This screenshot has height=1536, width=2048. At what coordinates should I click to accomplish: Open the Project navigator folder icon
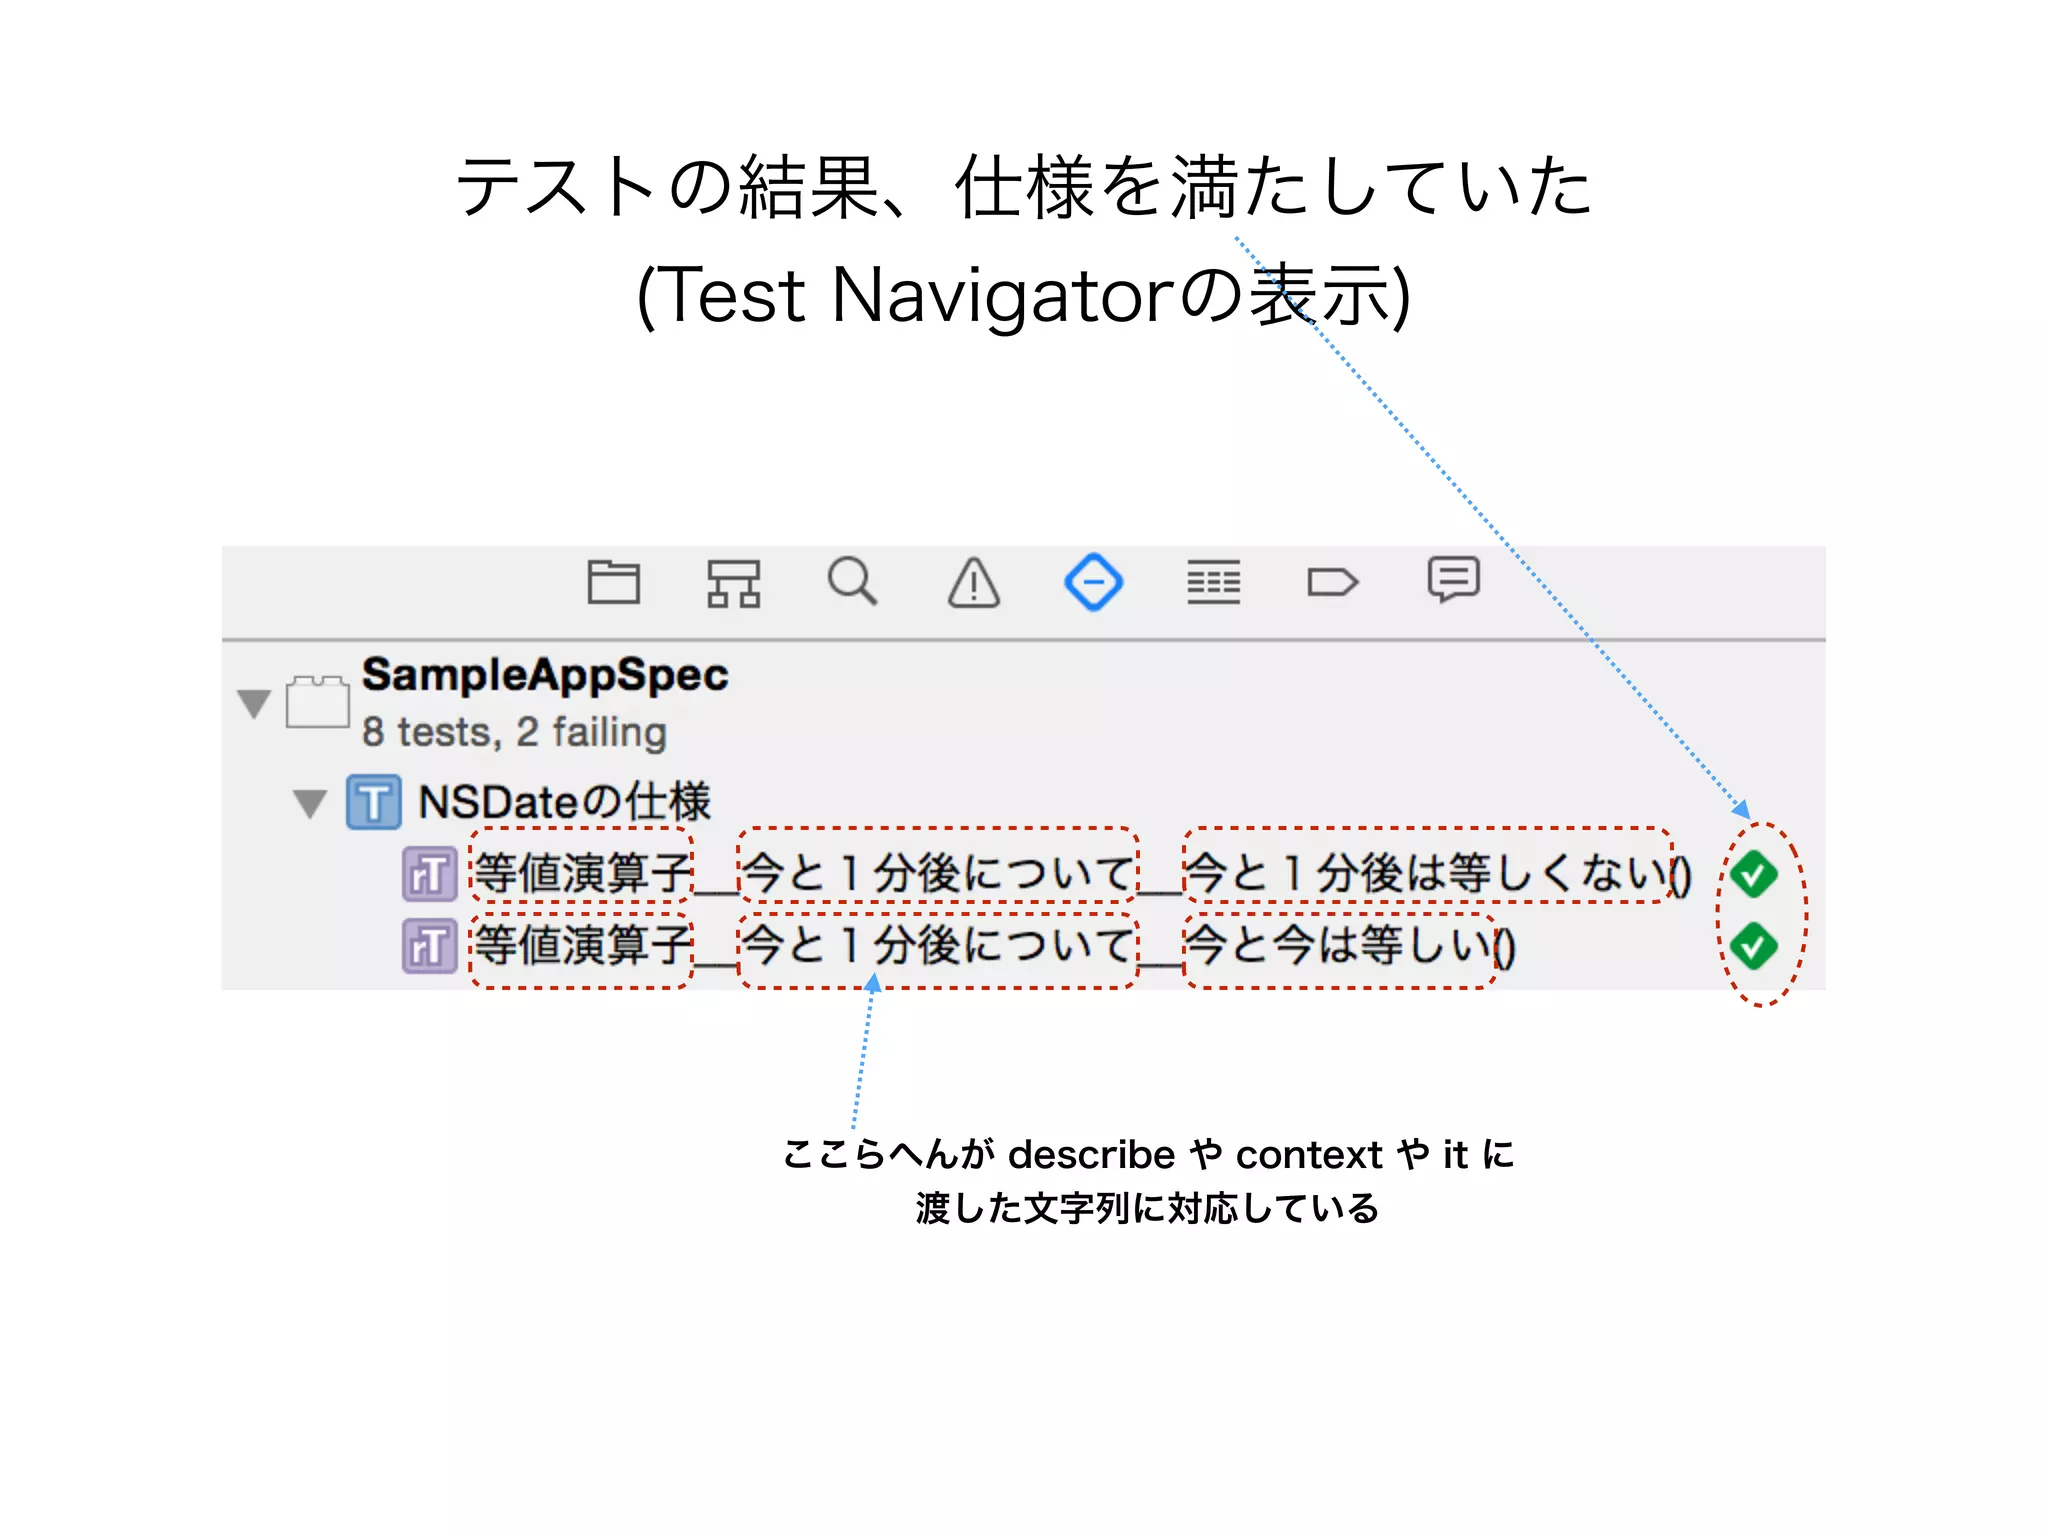[613, 582]
